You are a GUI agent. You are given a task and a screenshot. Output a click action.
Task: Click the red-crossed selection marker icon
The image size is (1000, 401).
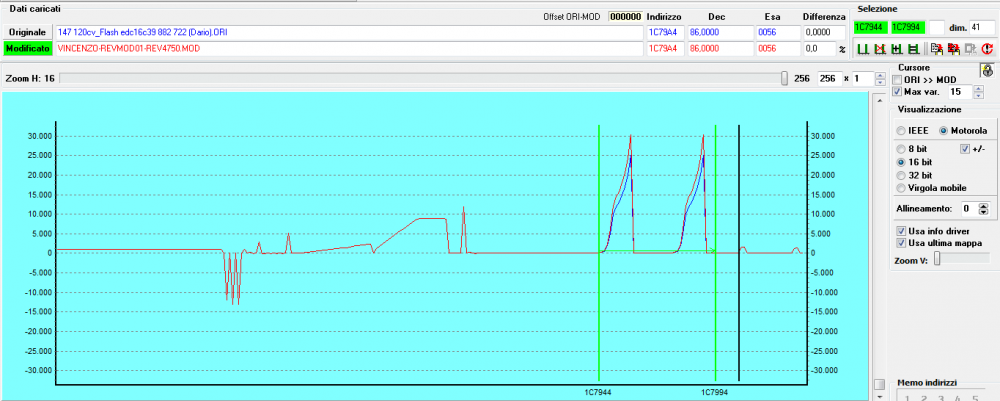point(878,48)
